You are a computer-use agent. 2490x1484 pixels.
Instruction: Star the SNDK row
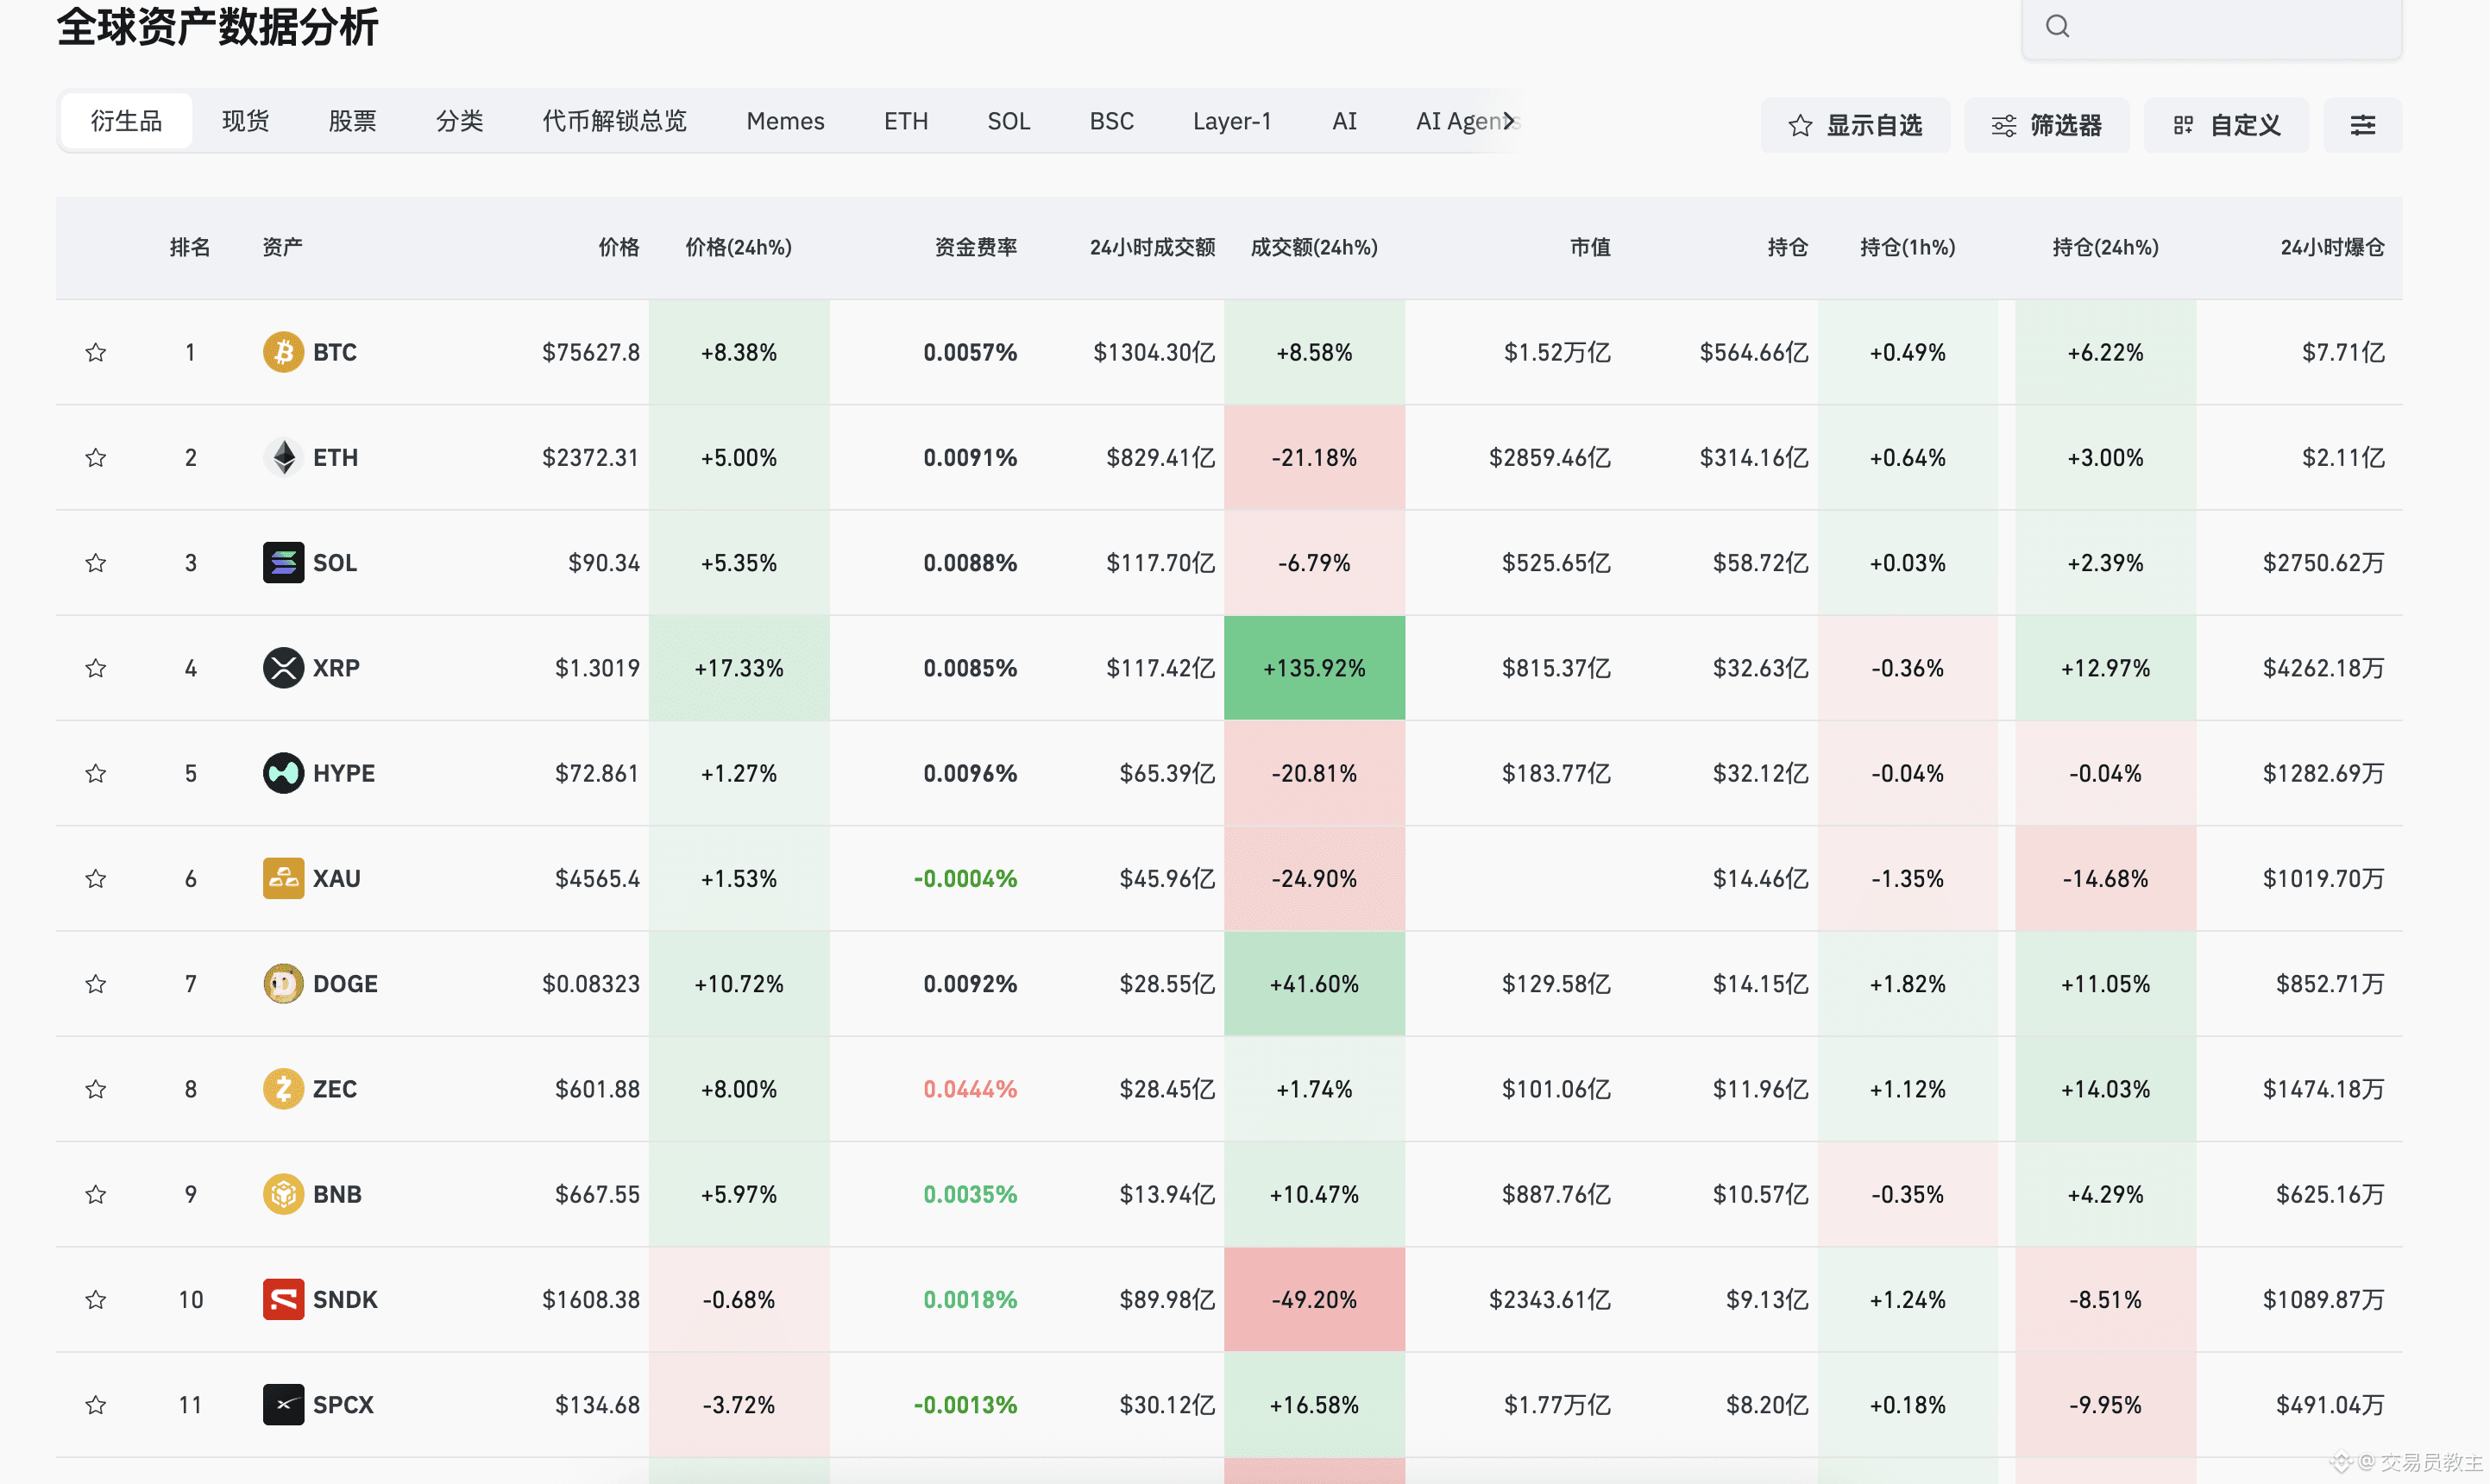pyautogui.click(x=96, y=1299)
